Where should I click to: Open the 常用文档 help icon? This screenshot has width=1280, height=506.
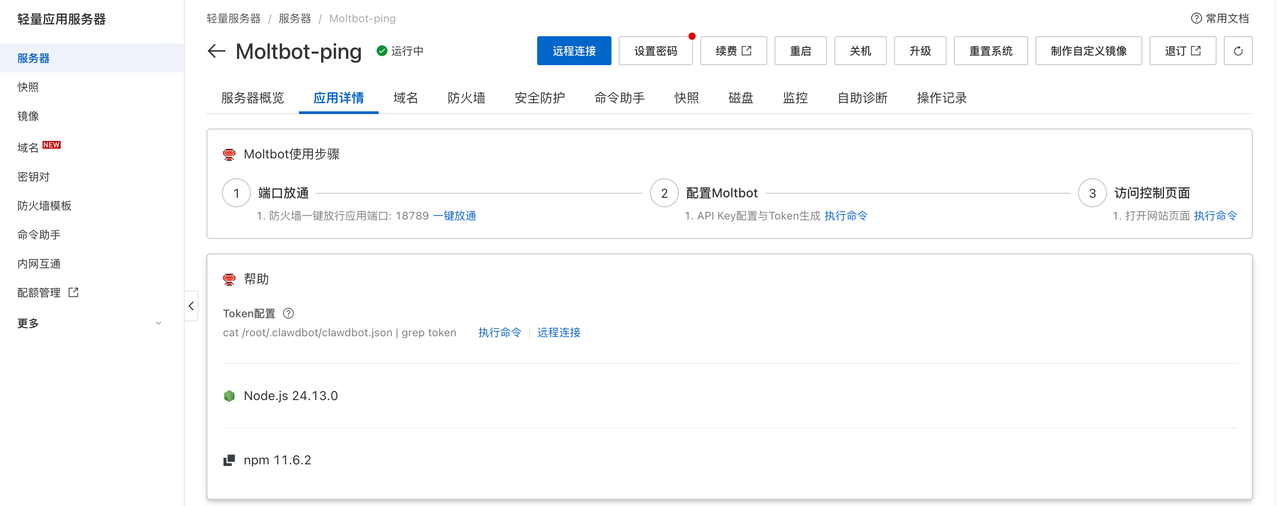pyautogui.click(x=1196, y=18)
